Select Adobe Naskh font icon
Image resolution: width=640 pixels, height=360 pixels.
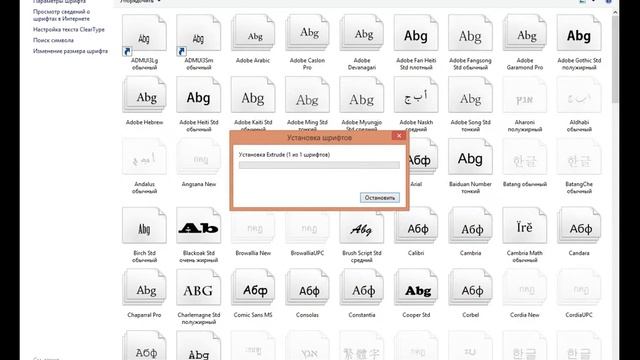pyautogui.click(x=416, y=95)
